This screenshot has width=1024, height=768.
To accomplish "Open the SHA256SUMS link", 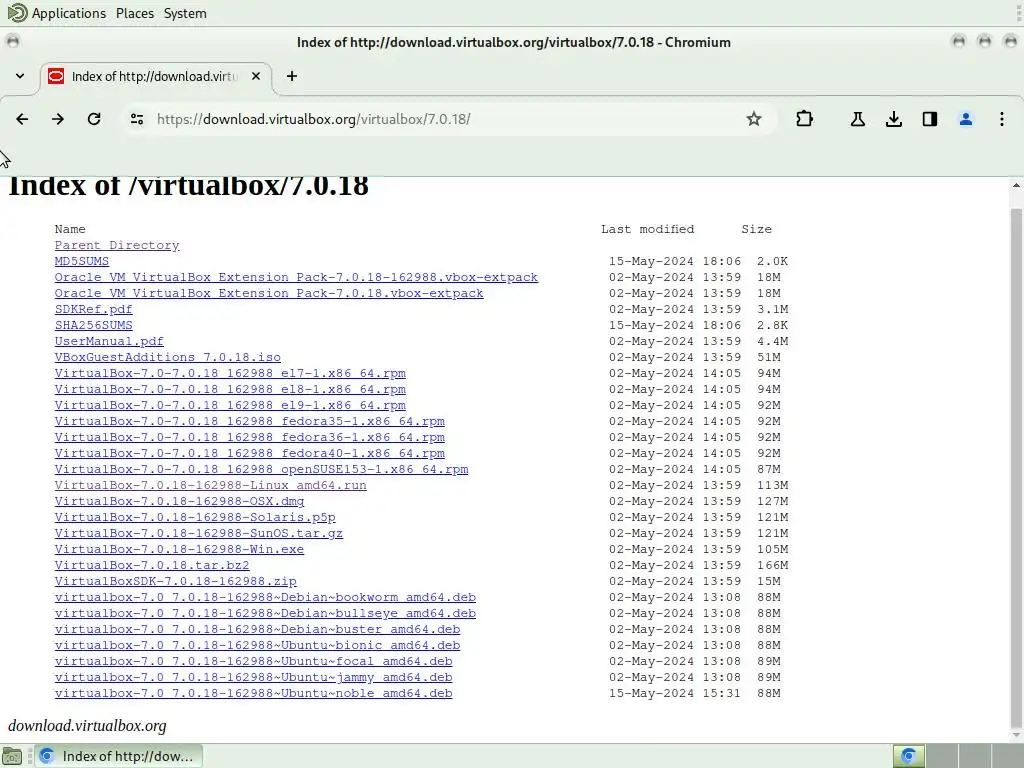I will tap(93, 325).
